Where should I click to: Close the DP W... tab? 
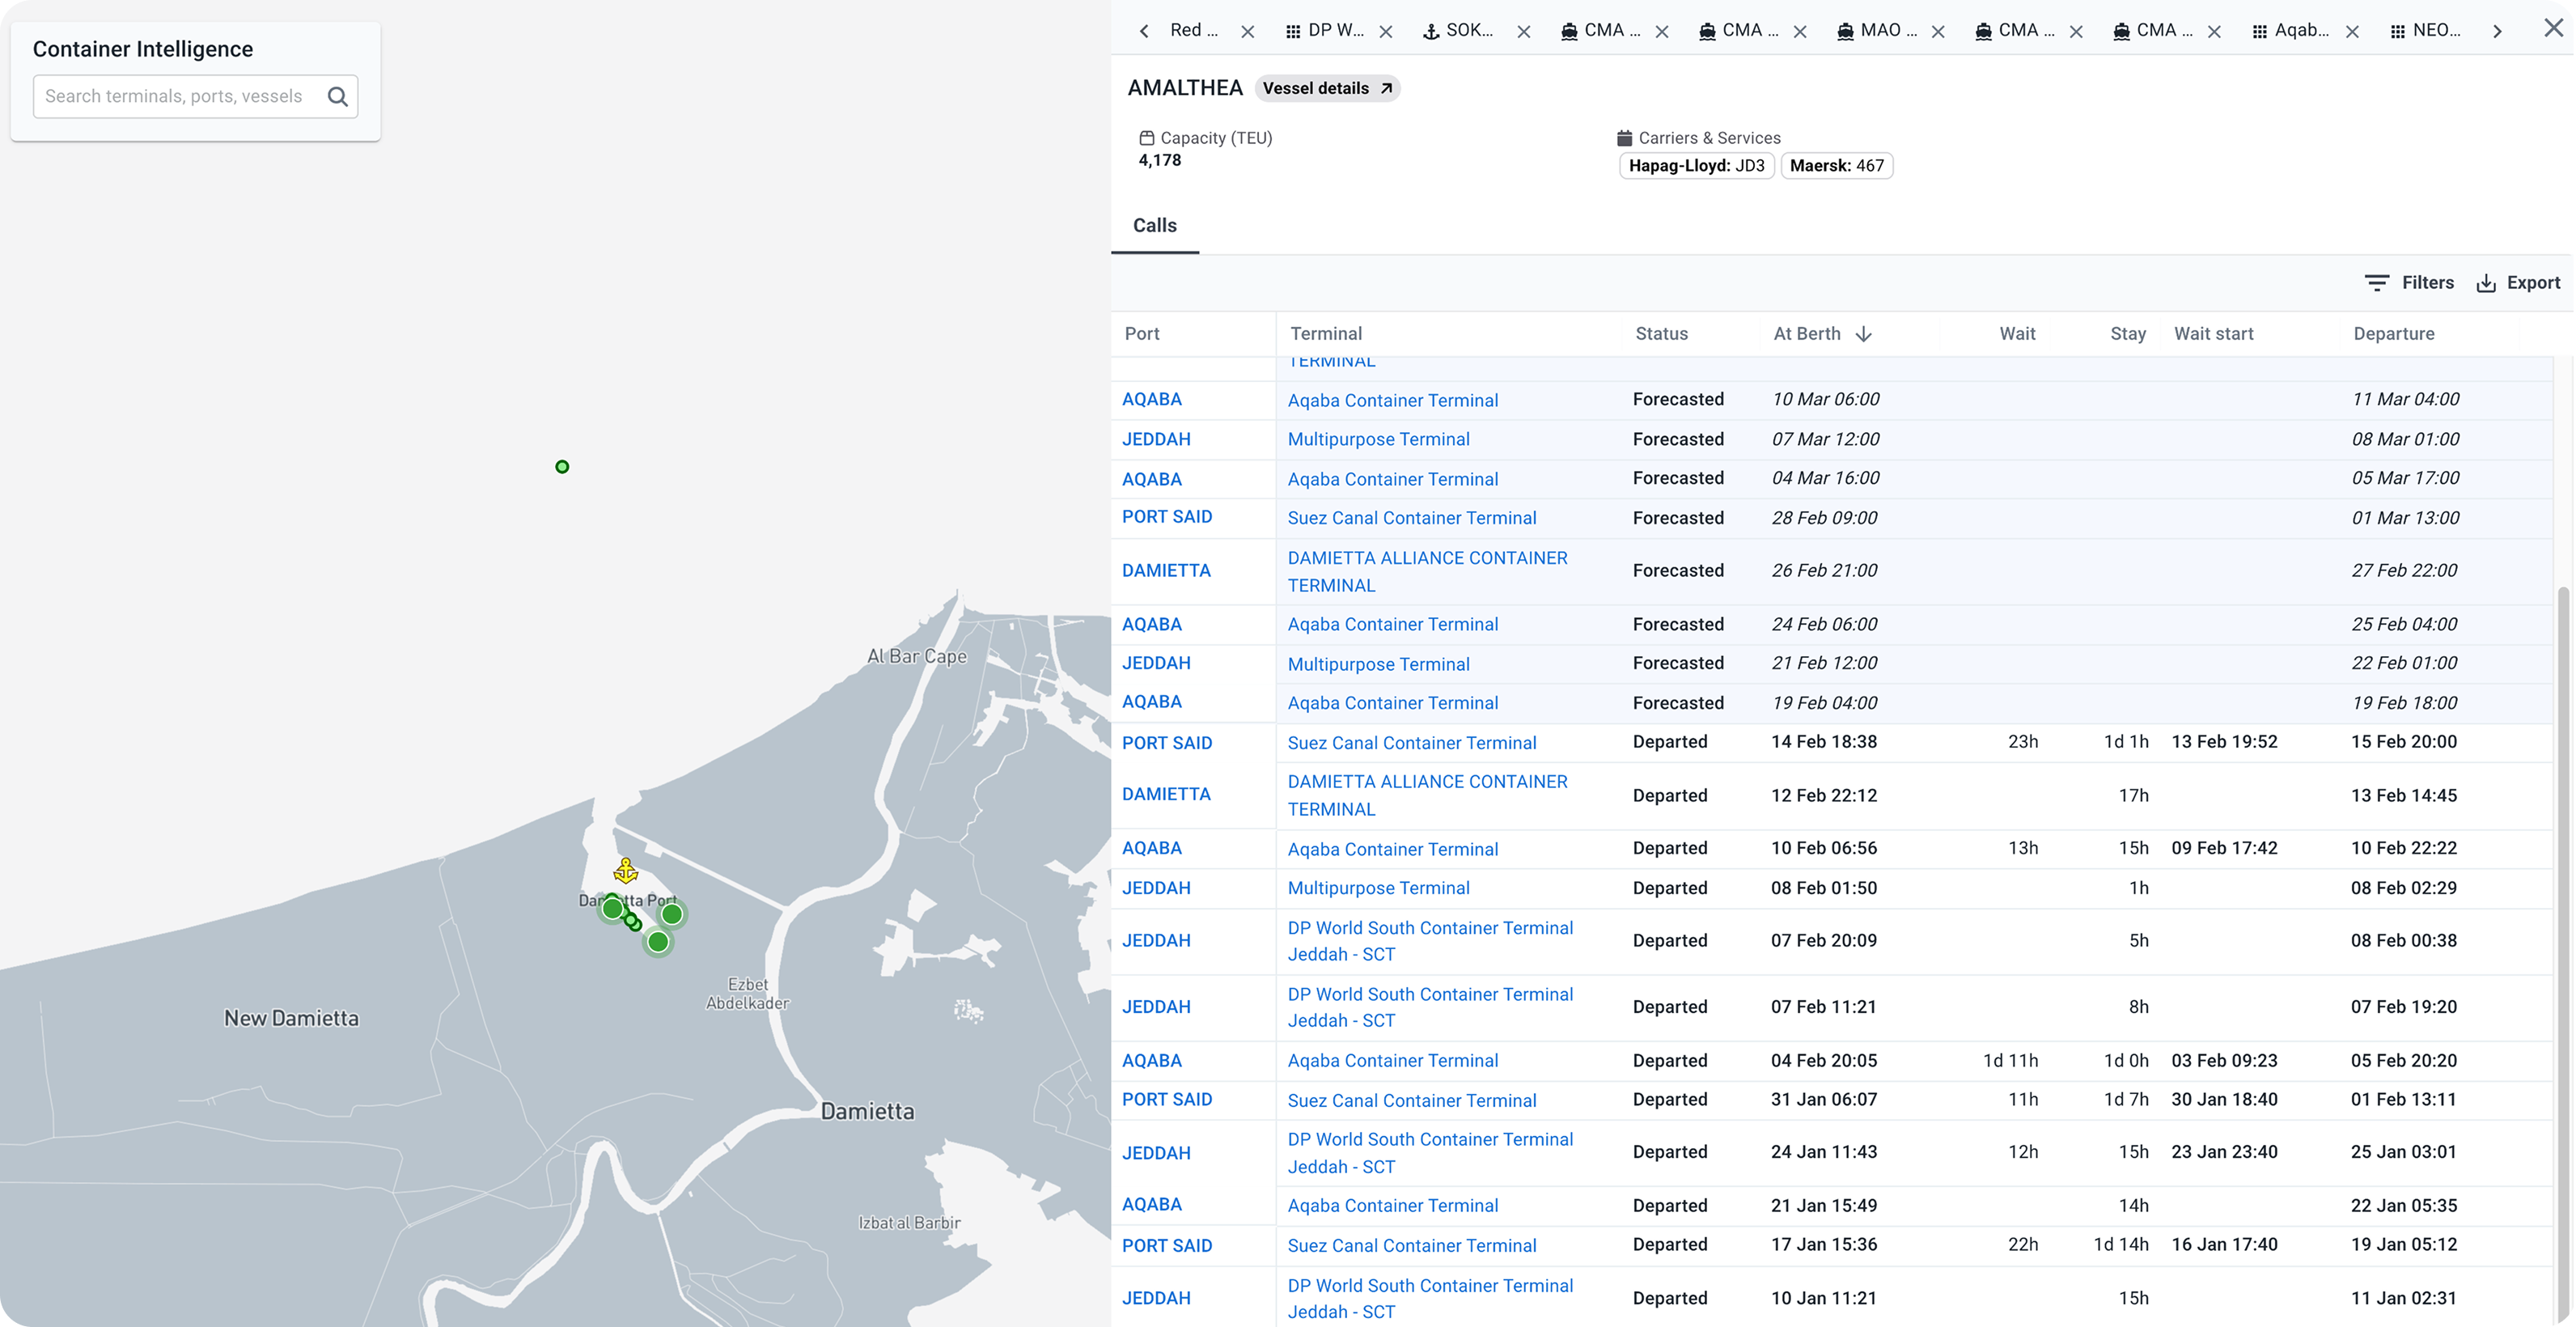1386,32
